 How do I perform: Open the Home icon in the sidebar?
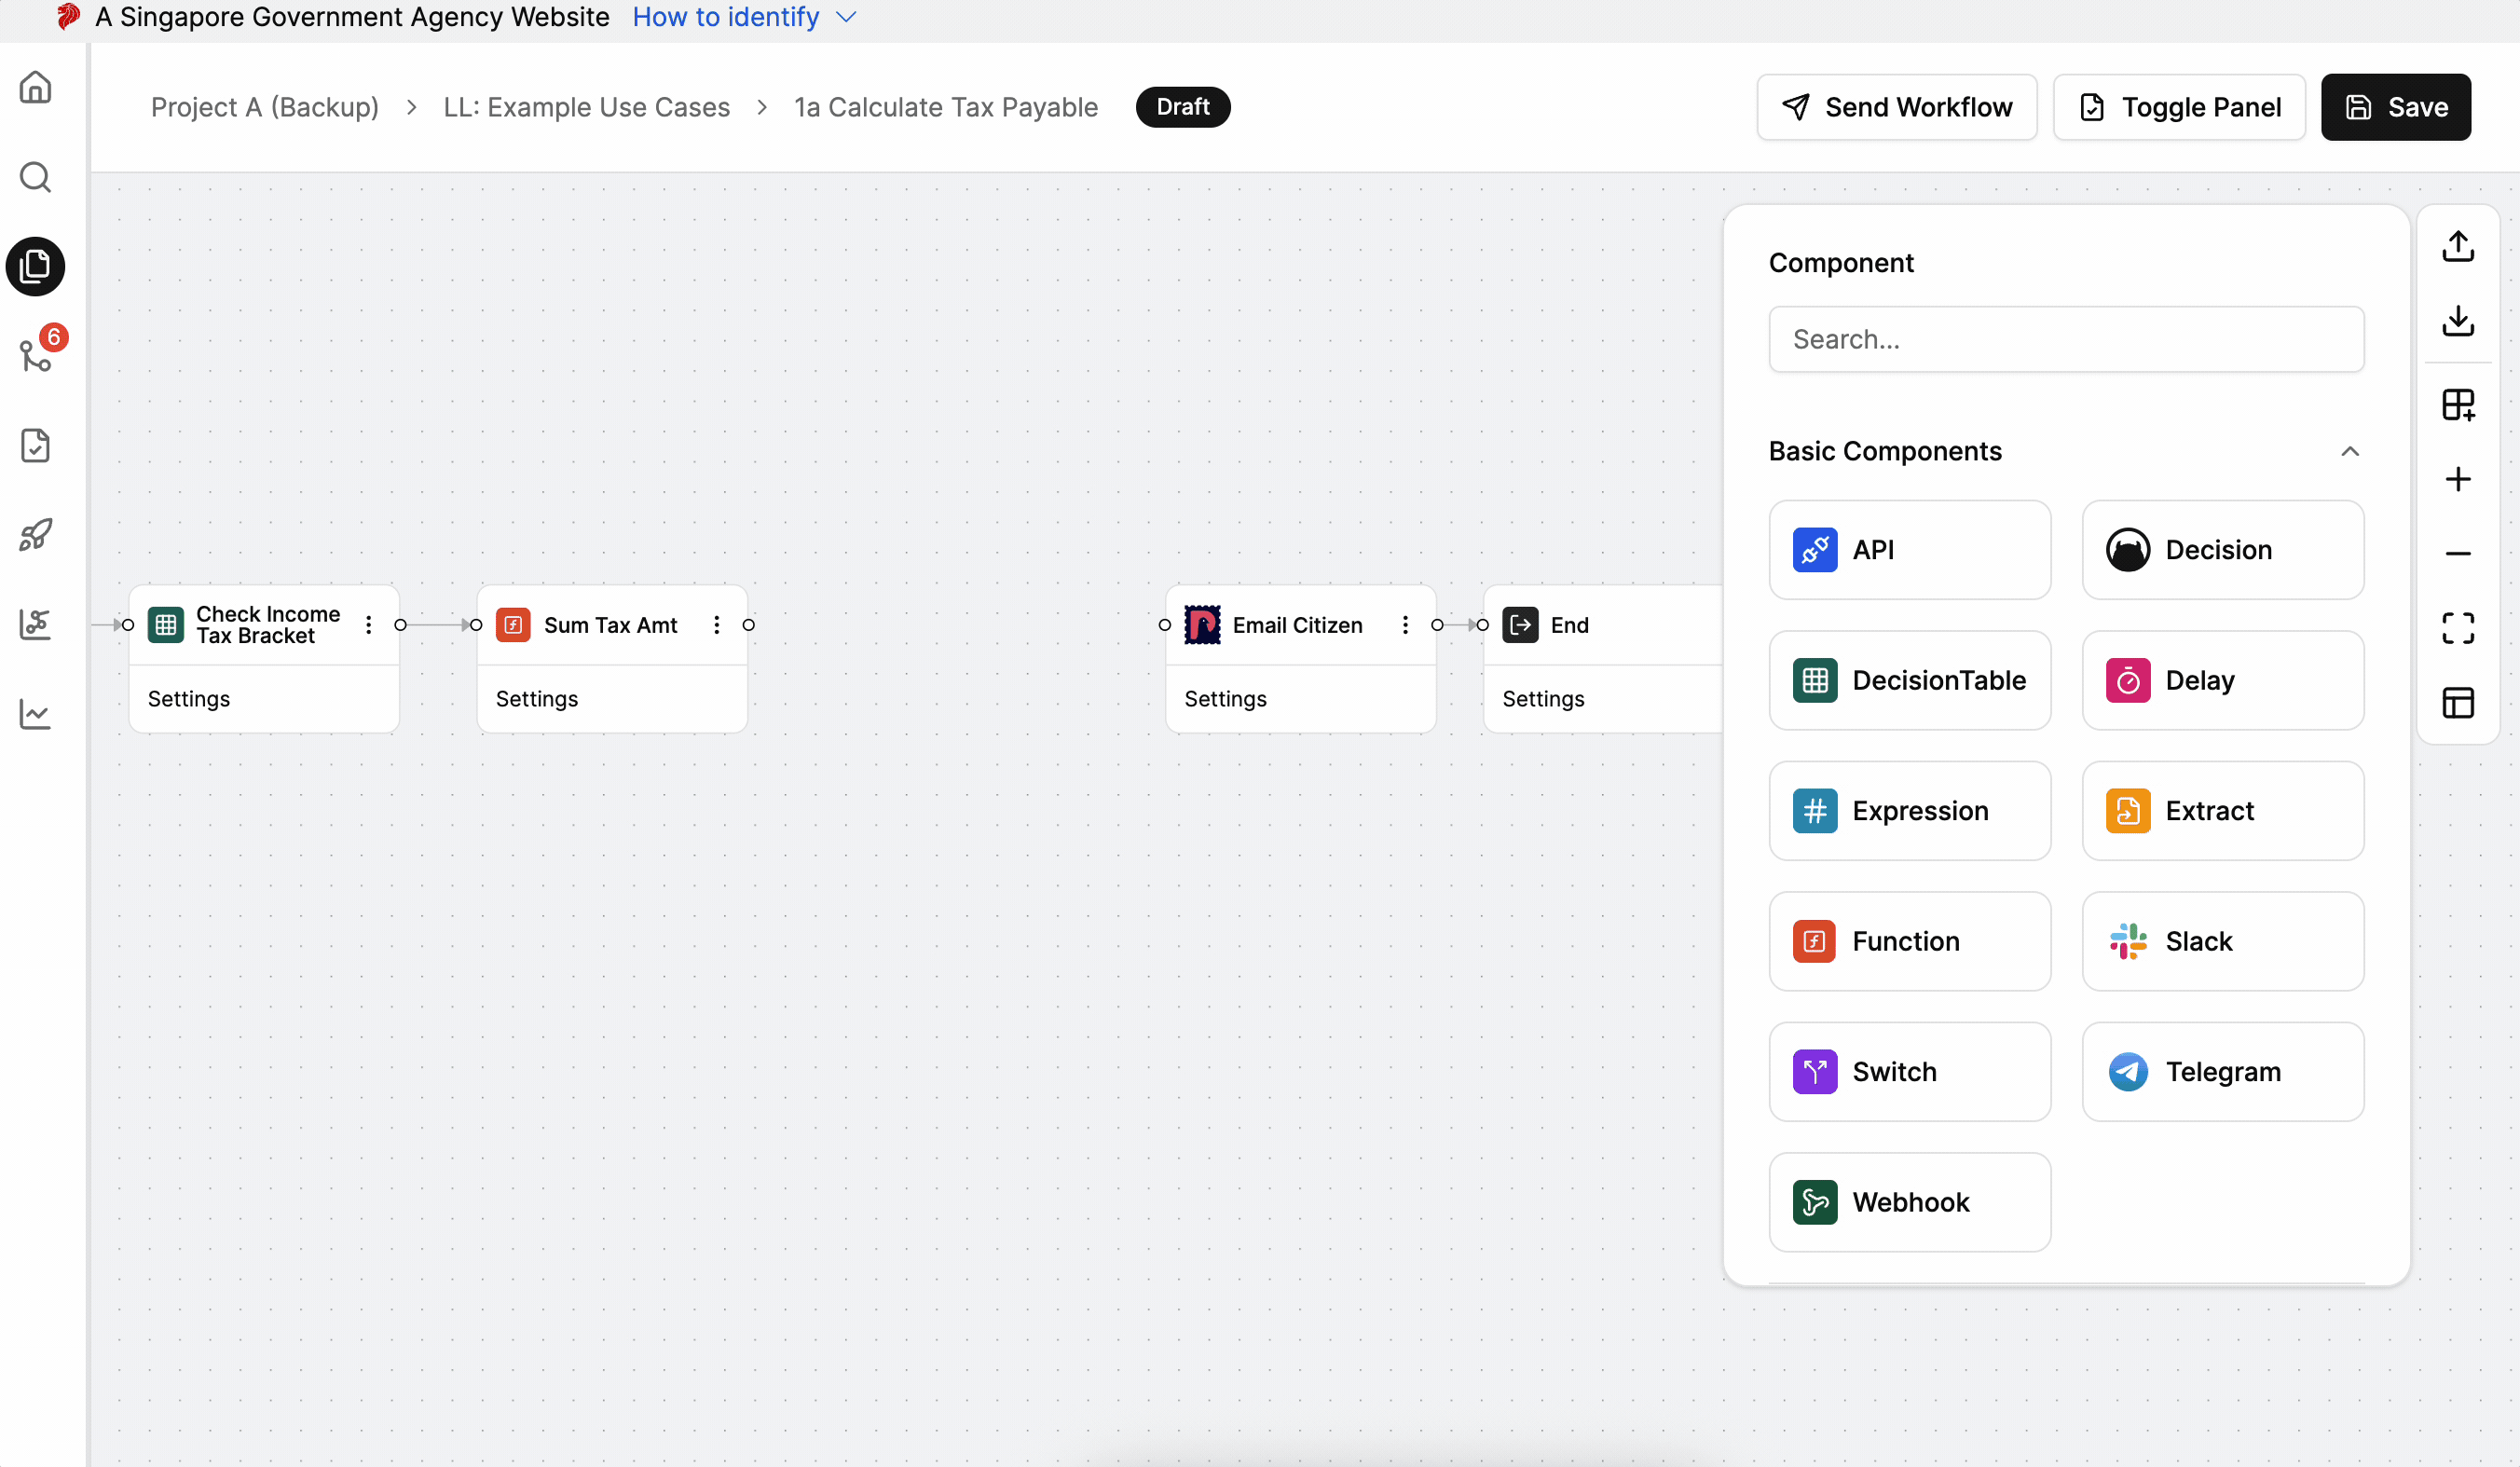pos(36,87)
